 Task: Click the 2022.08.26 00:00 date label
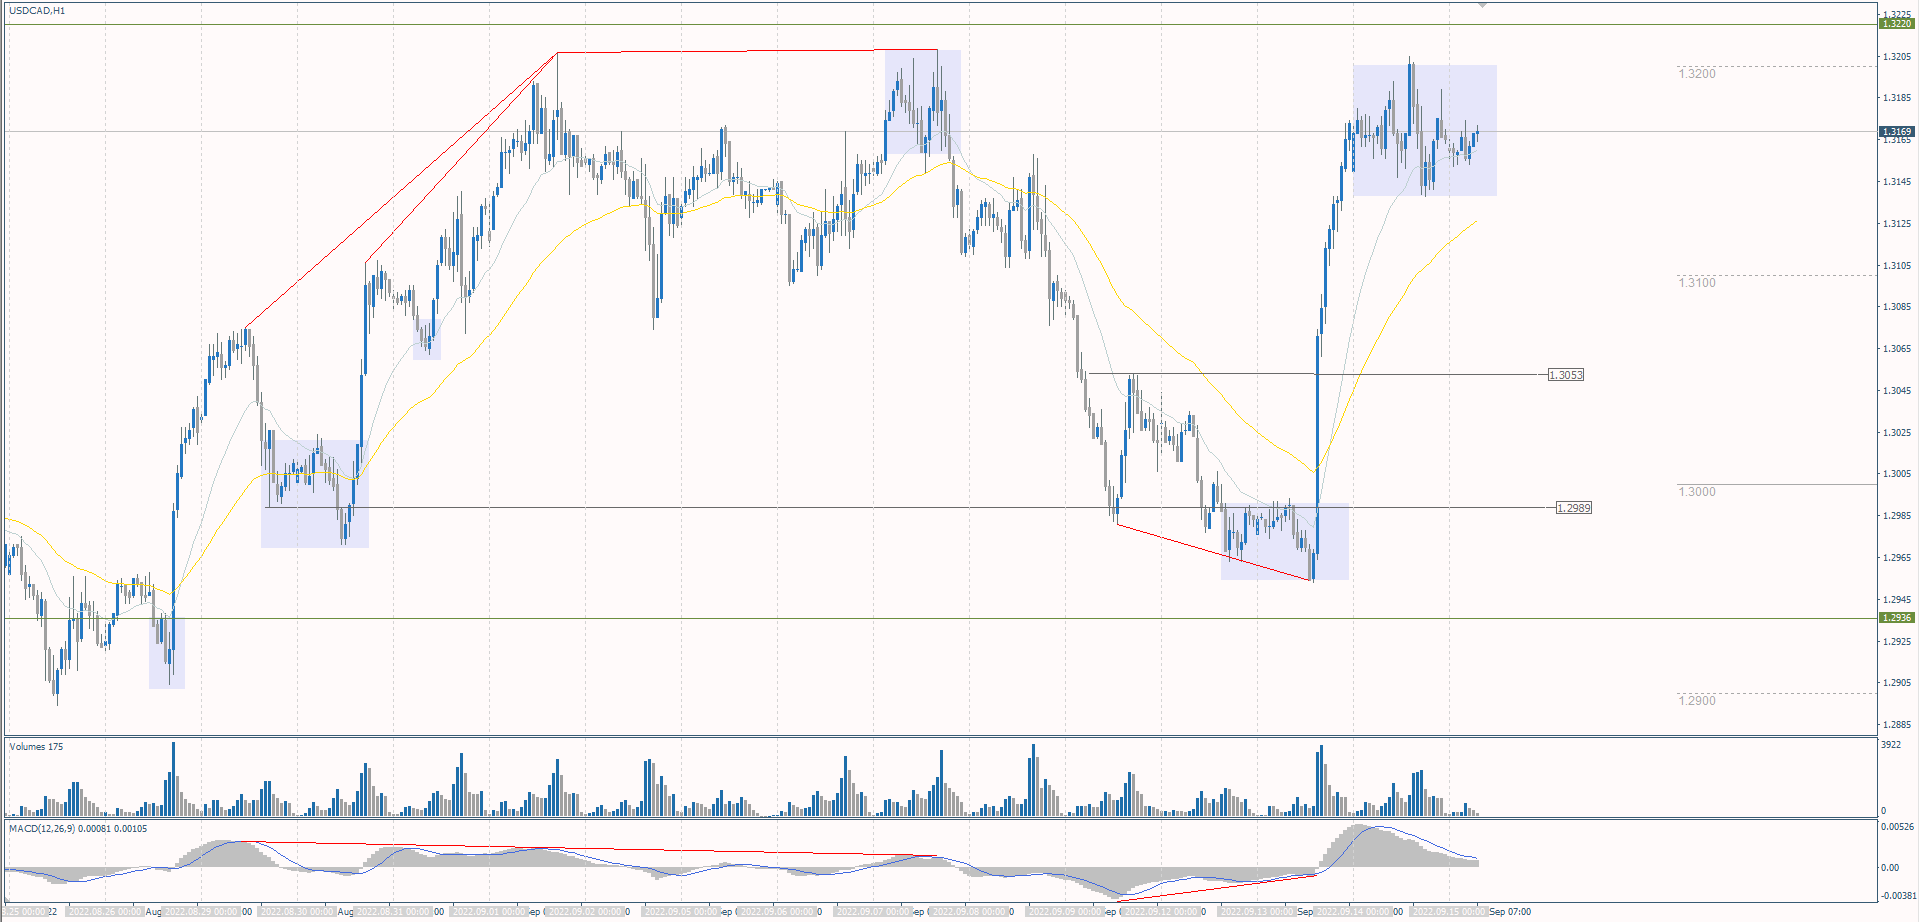(106, 912)
